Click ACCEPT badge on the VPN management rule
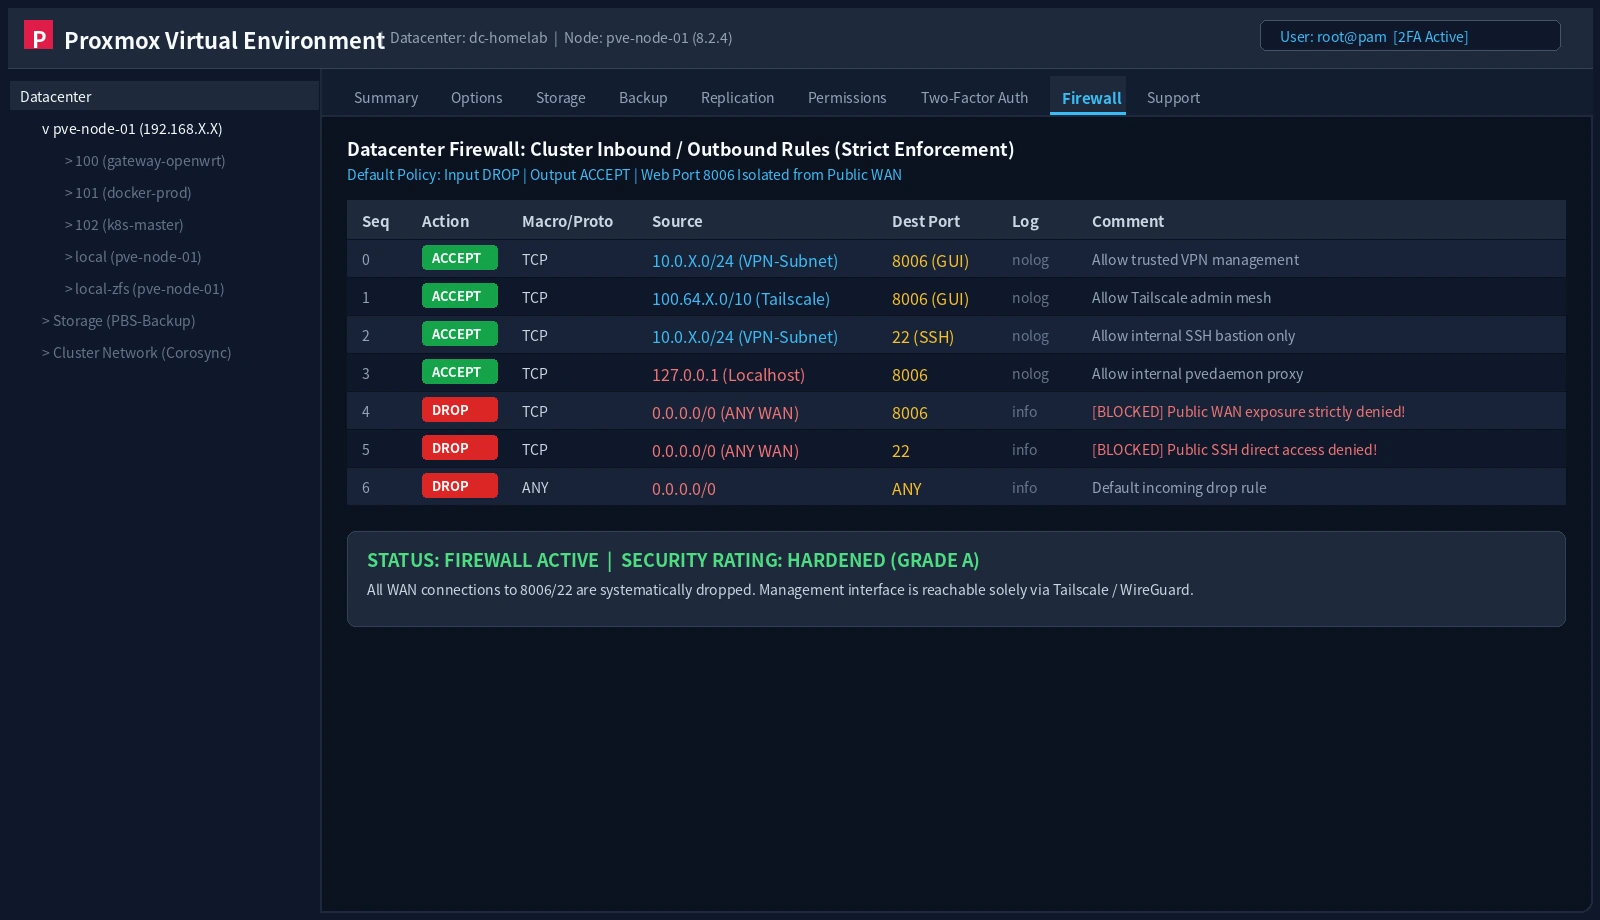 point(460,258)
